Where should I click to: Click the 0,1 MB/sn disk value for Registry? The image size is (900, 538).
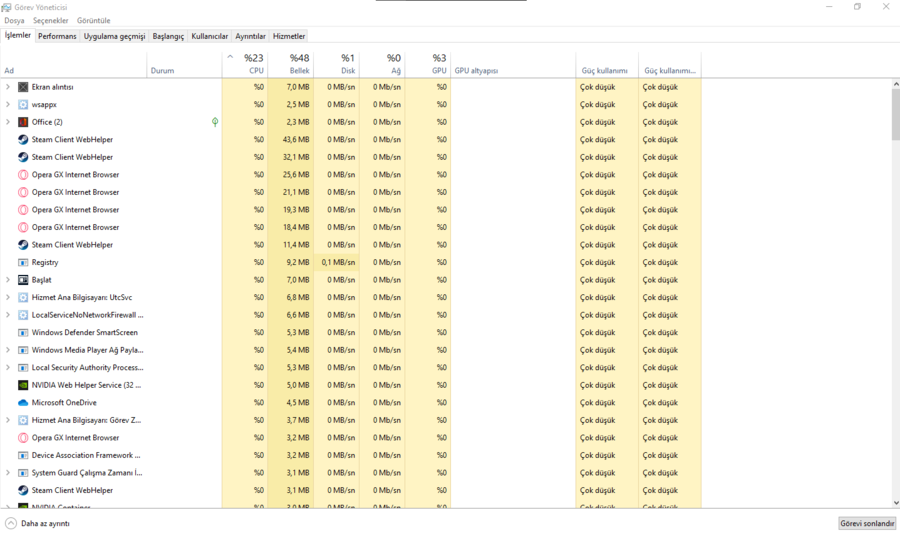pos(338,262)
